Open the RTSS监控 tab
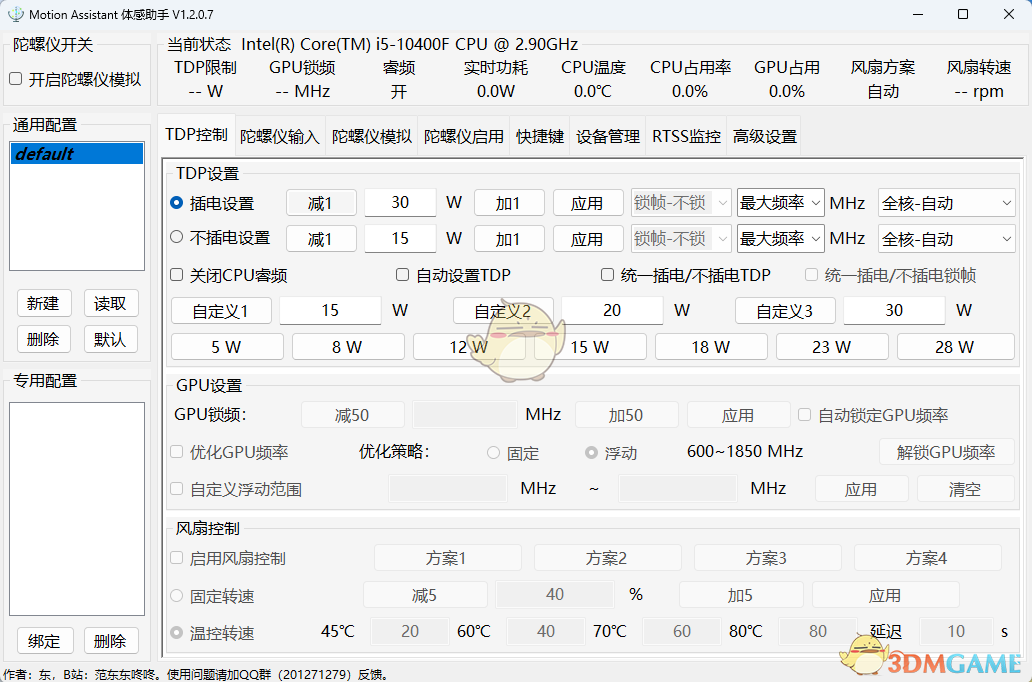The image size is (1032, 682). (x=686, y=136)
